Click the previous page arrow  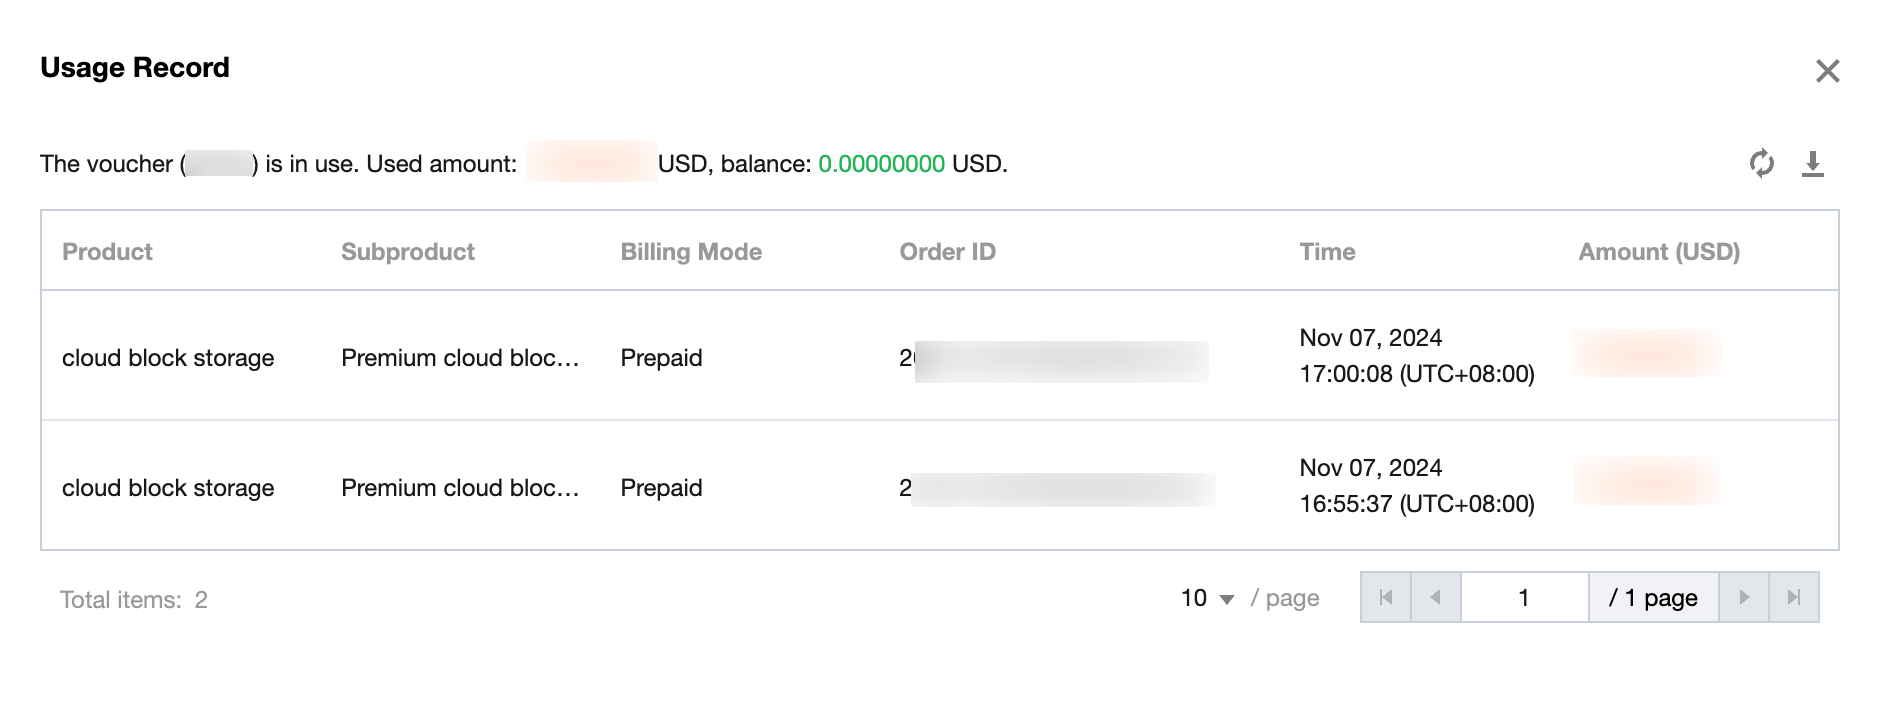pos(1436,597)
